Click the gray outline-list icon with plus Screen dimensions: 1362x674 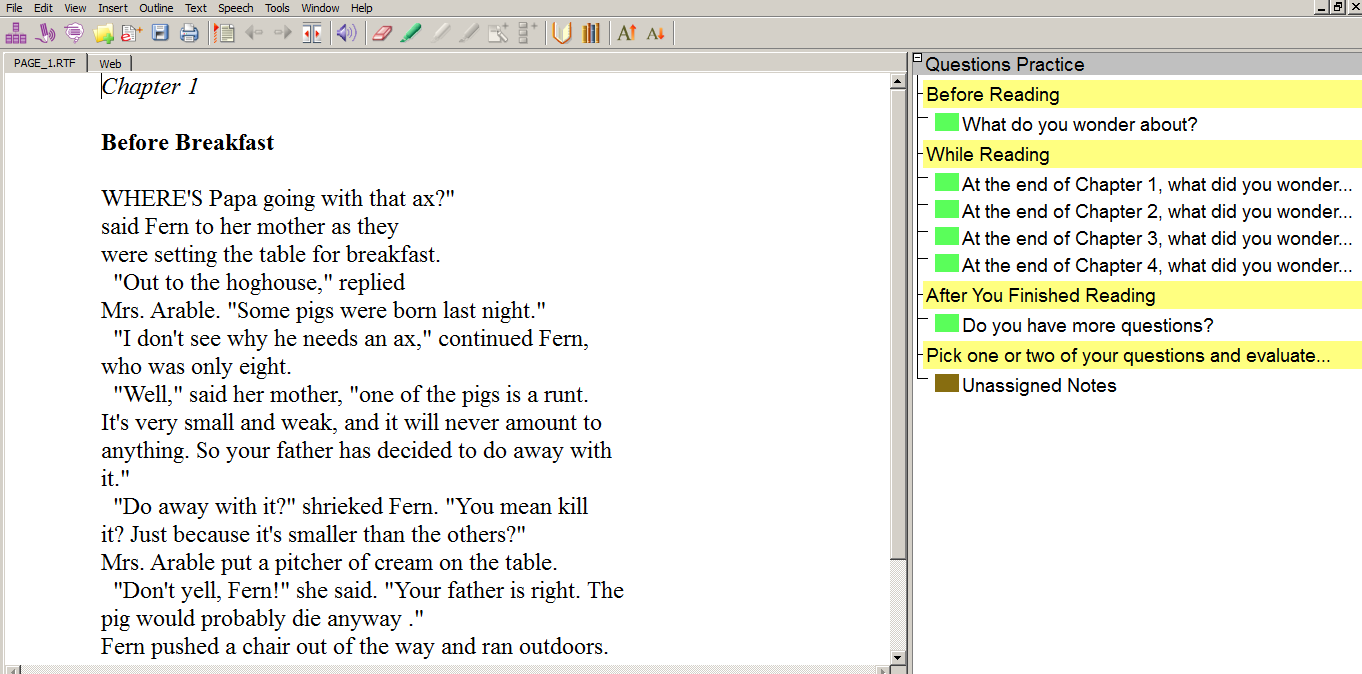tap(528, 33)
